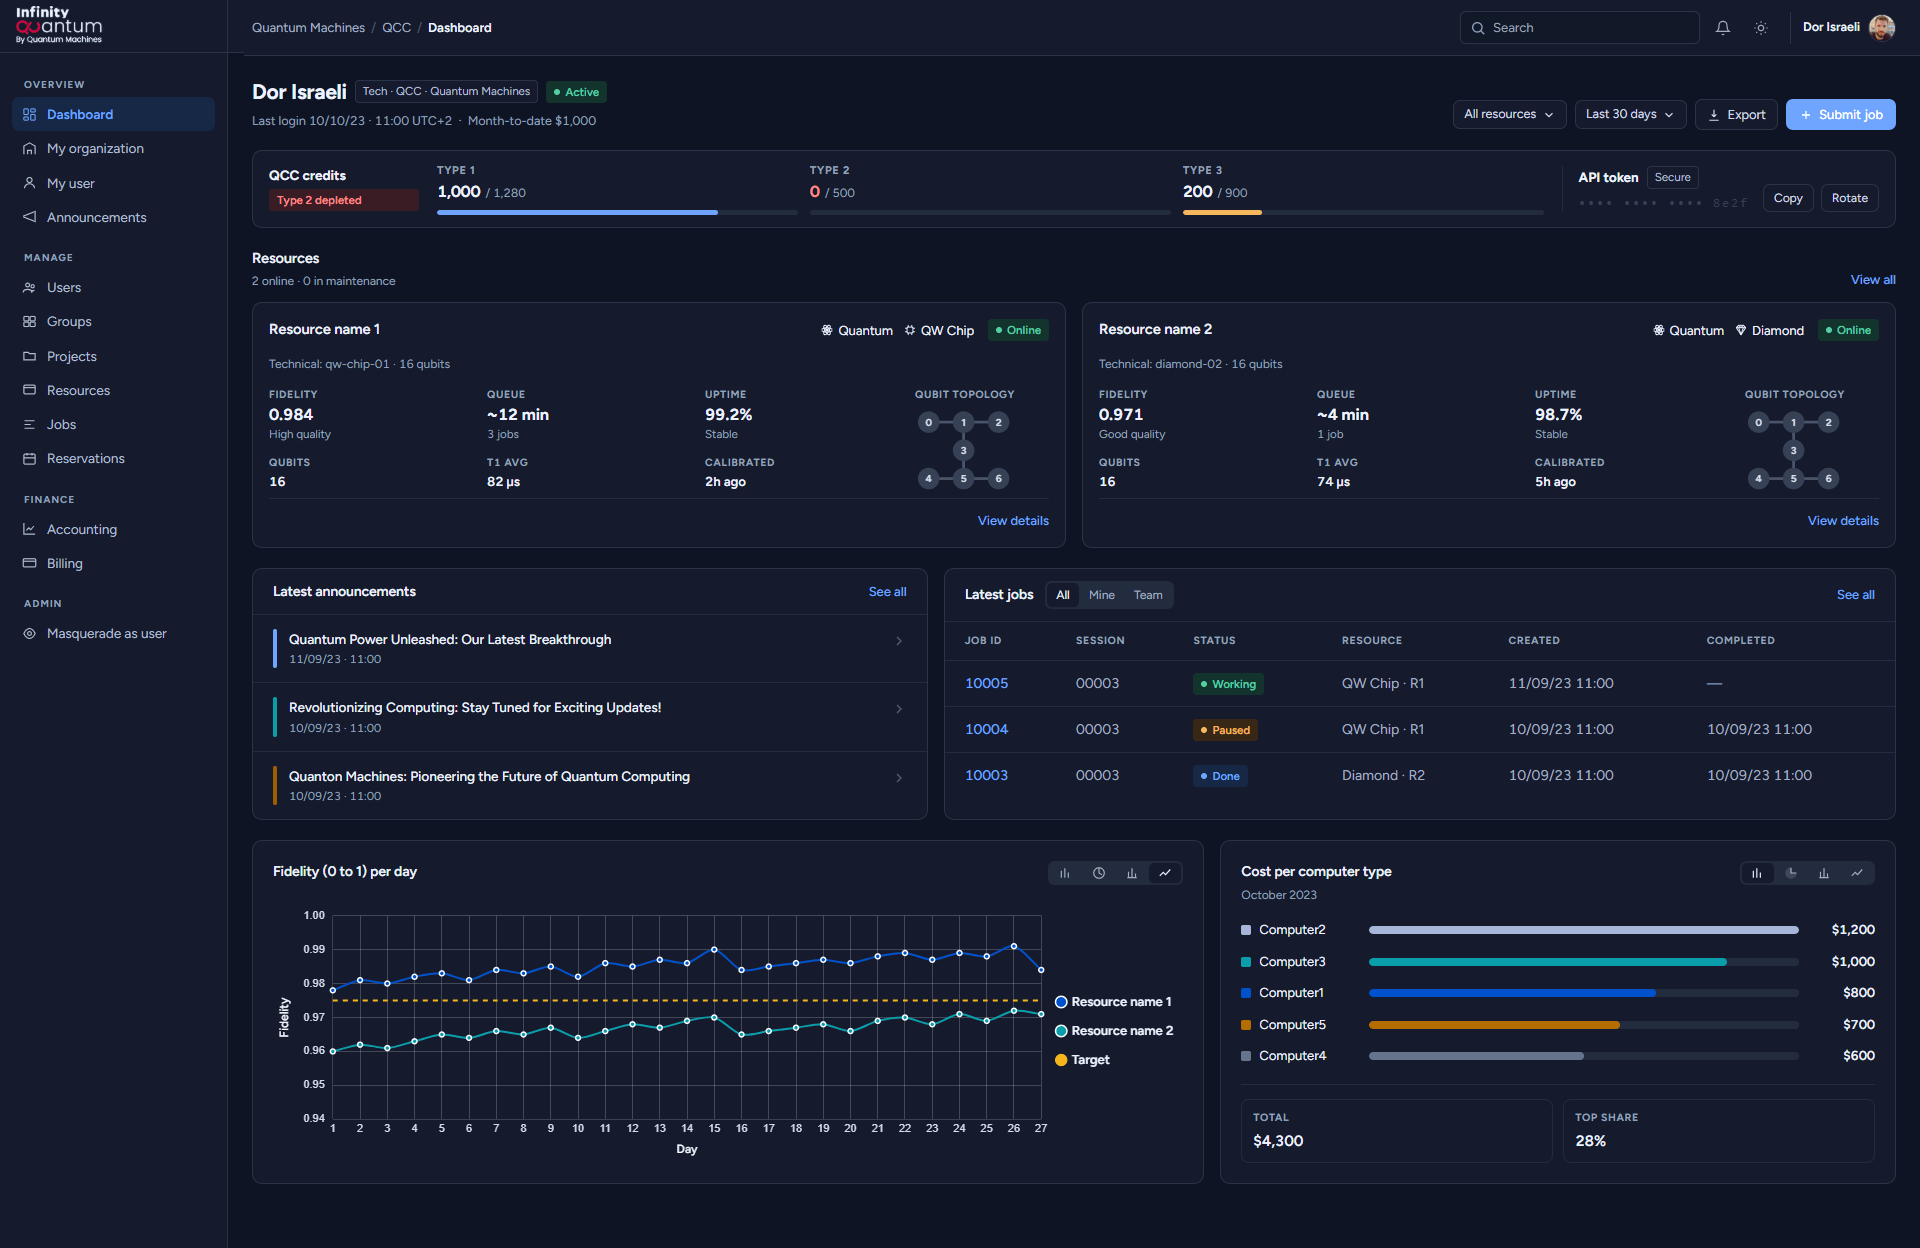Select pie view for Cost per computer chart
1920x1248 pixels.
pos(1791,873)
